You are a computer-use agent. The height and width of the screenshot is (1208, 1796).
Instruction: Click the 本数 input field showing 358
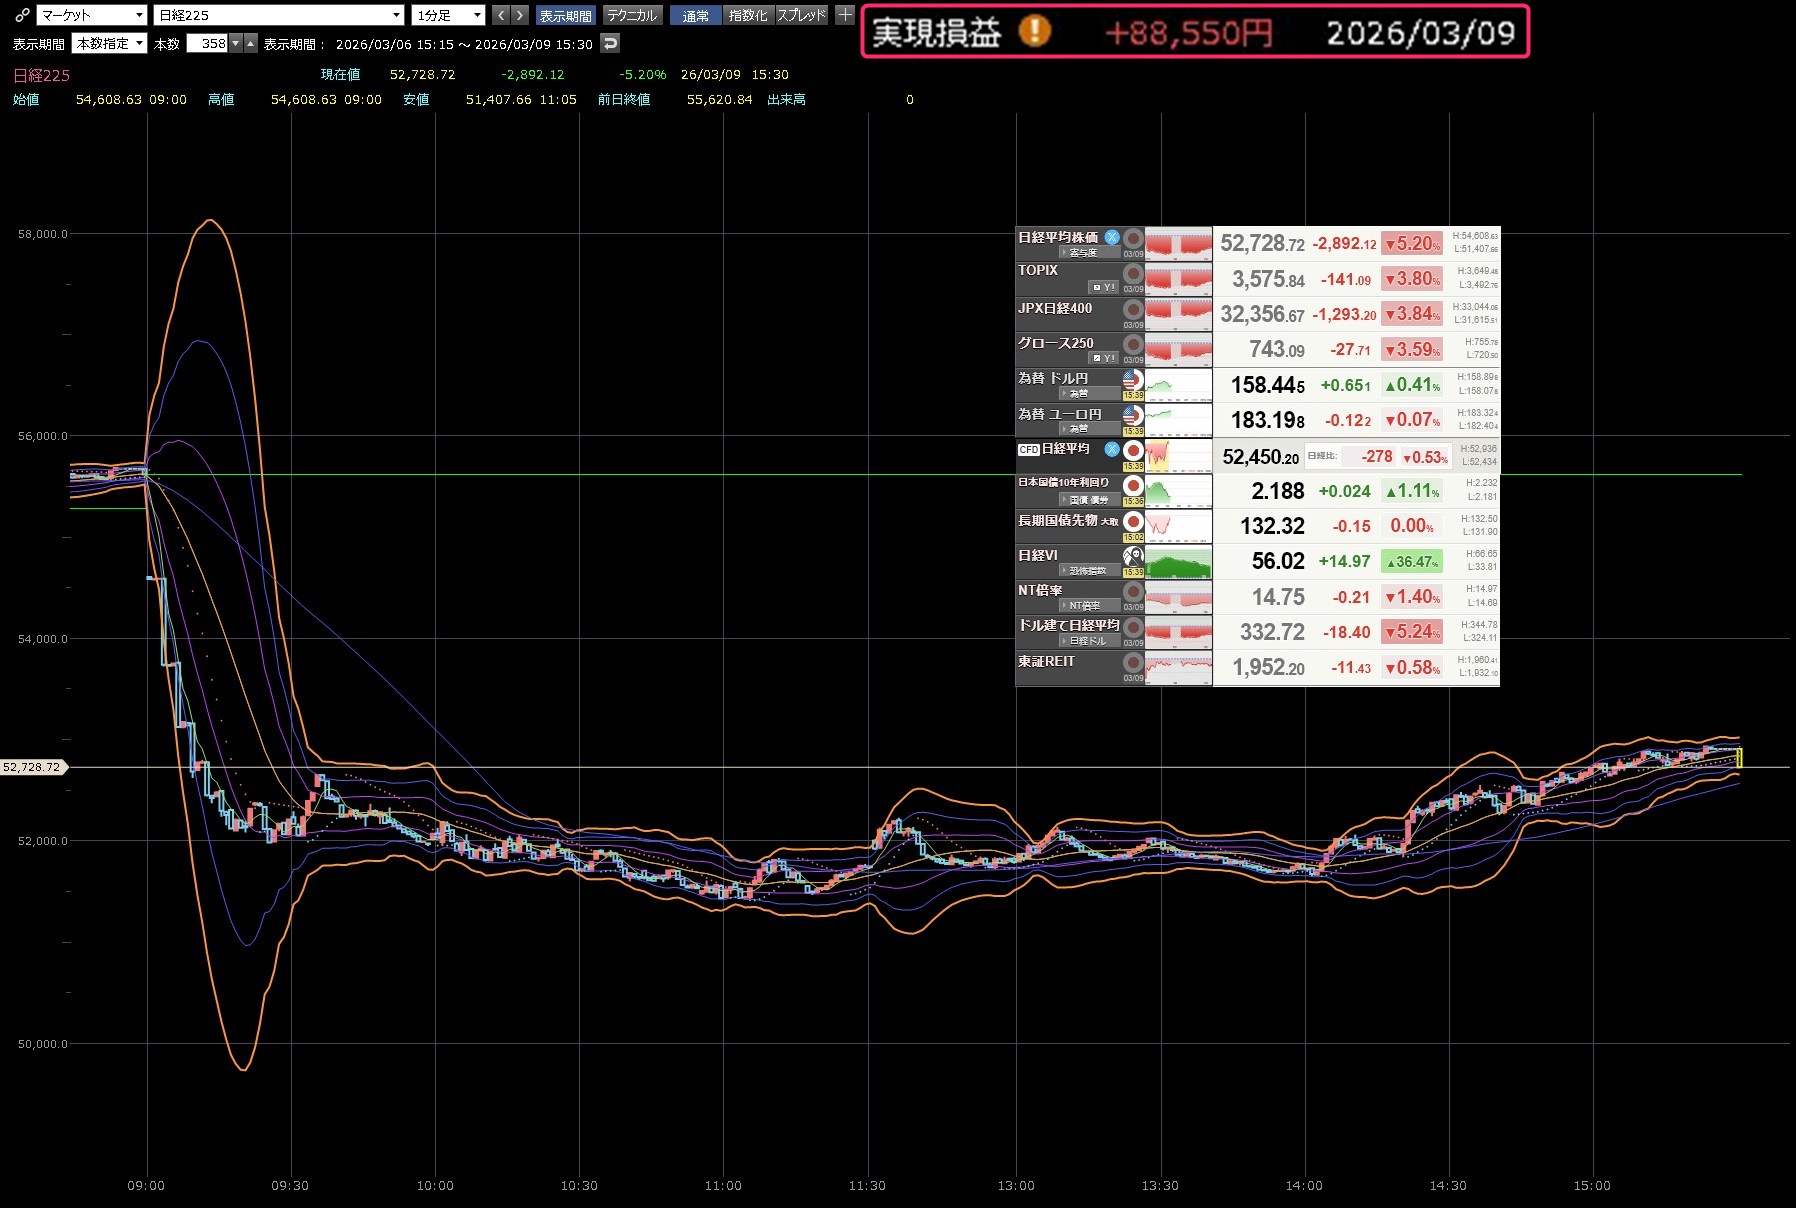click(x=208, y=43)
